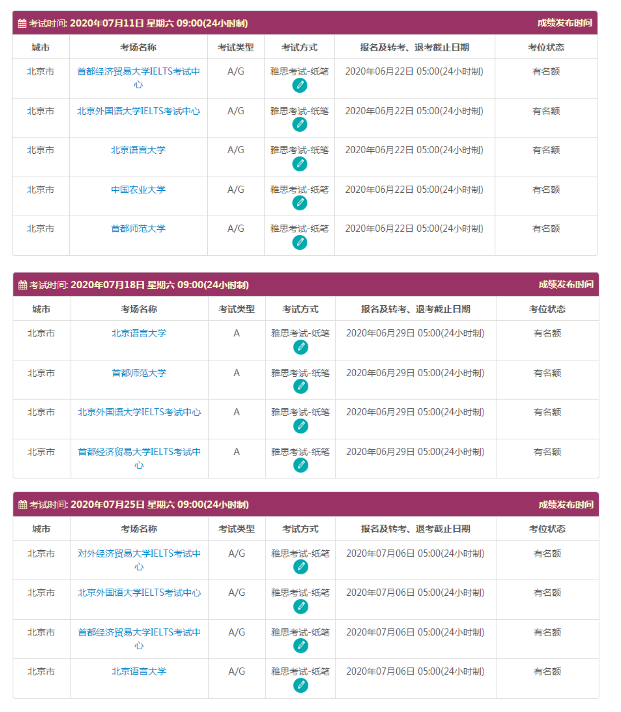The height and width of the screenshot is (712, 621).
Task: Open 成绩发布时间 link for July 25 exam
Action: (x=565, y=505)
